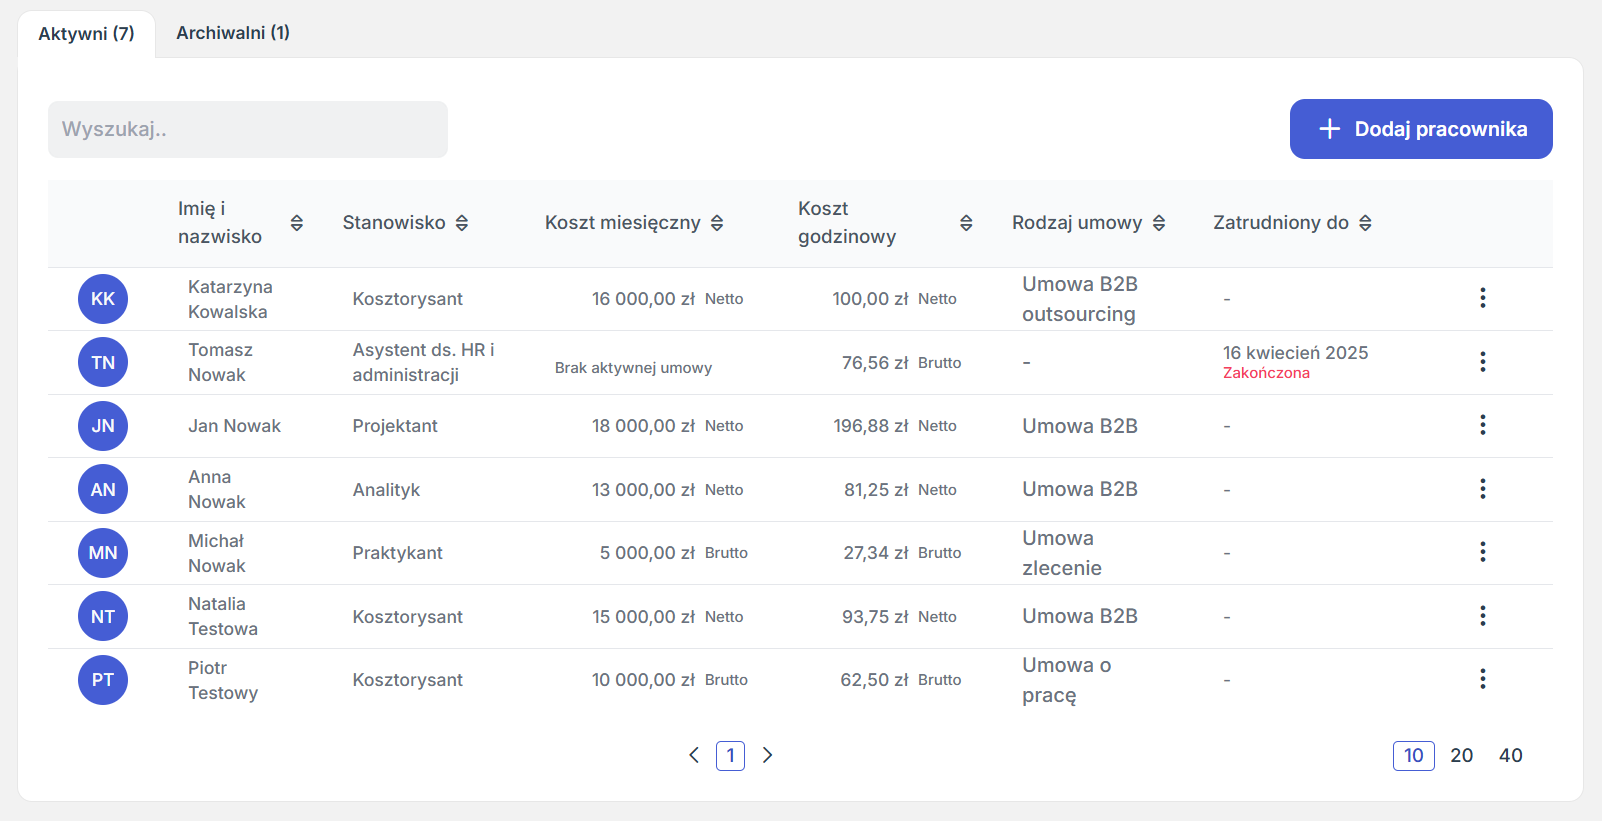Click the JN avatar circle
The width and height of the screenshot is (1602, 821).
pos(103,426)
